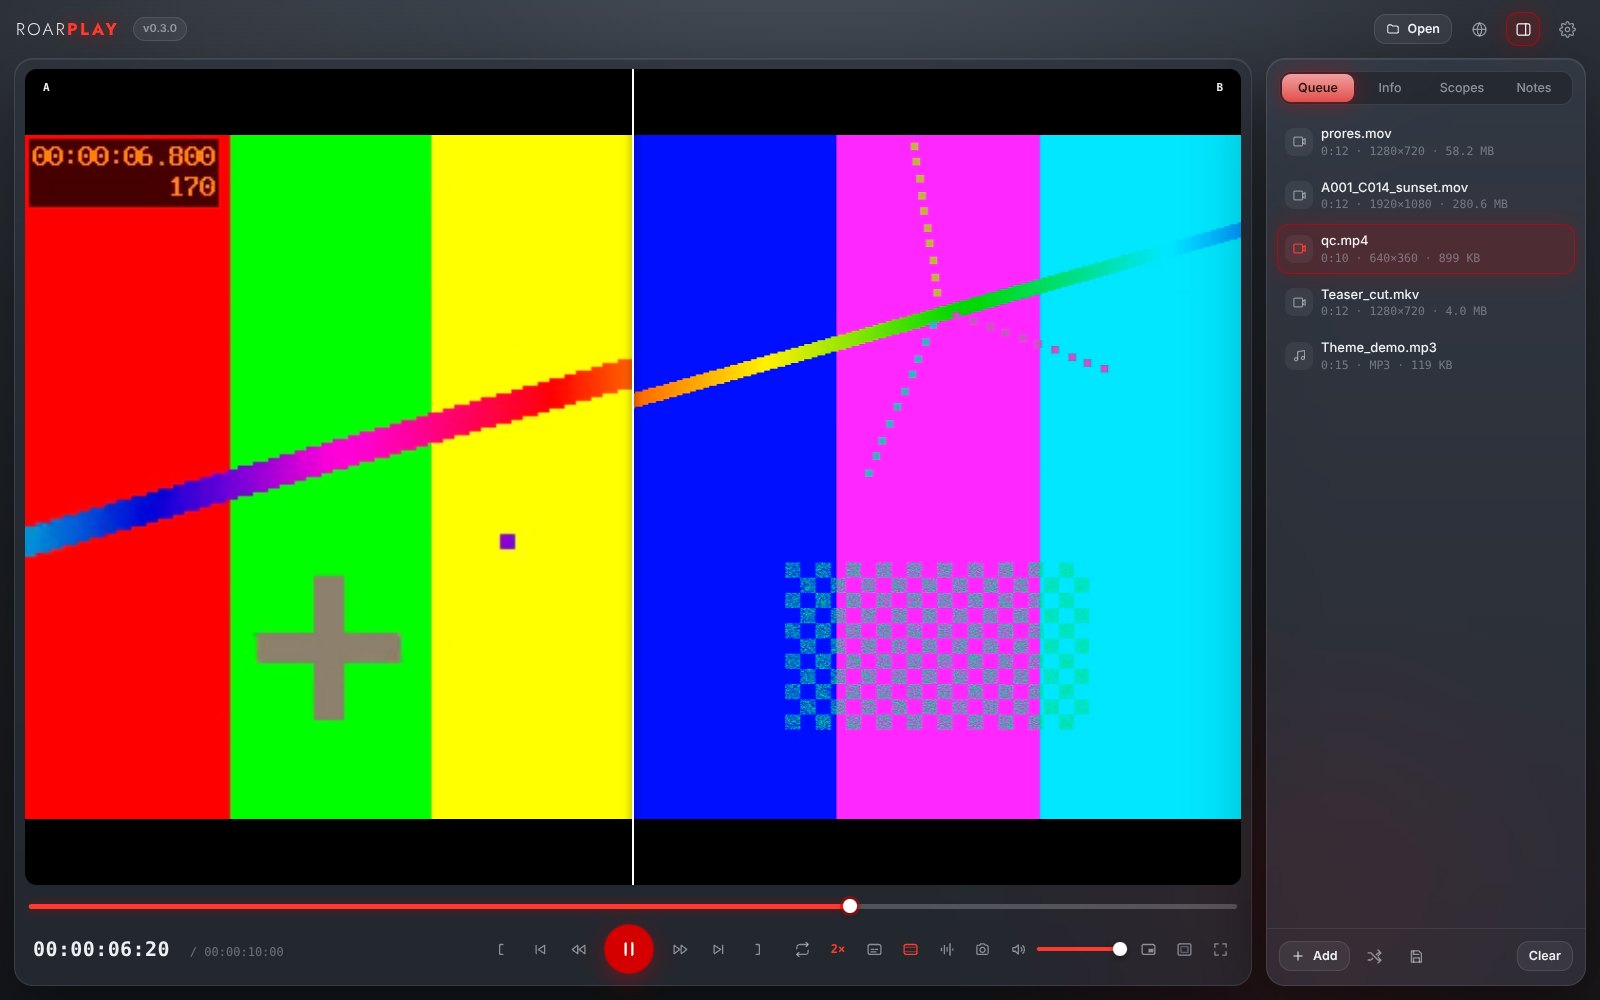Switch to the Info tab
This screenshot has height=1000, width=1600.
pos(1389,88)
